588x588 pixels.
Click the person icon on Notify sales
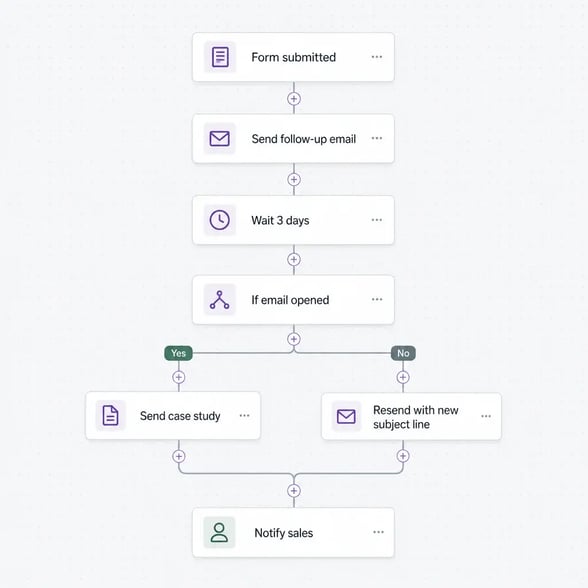pos(219,532)
